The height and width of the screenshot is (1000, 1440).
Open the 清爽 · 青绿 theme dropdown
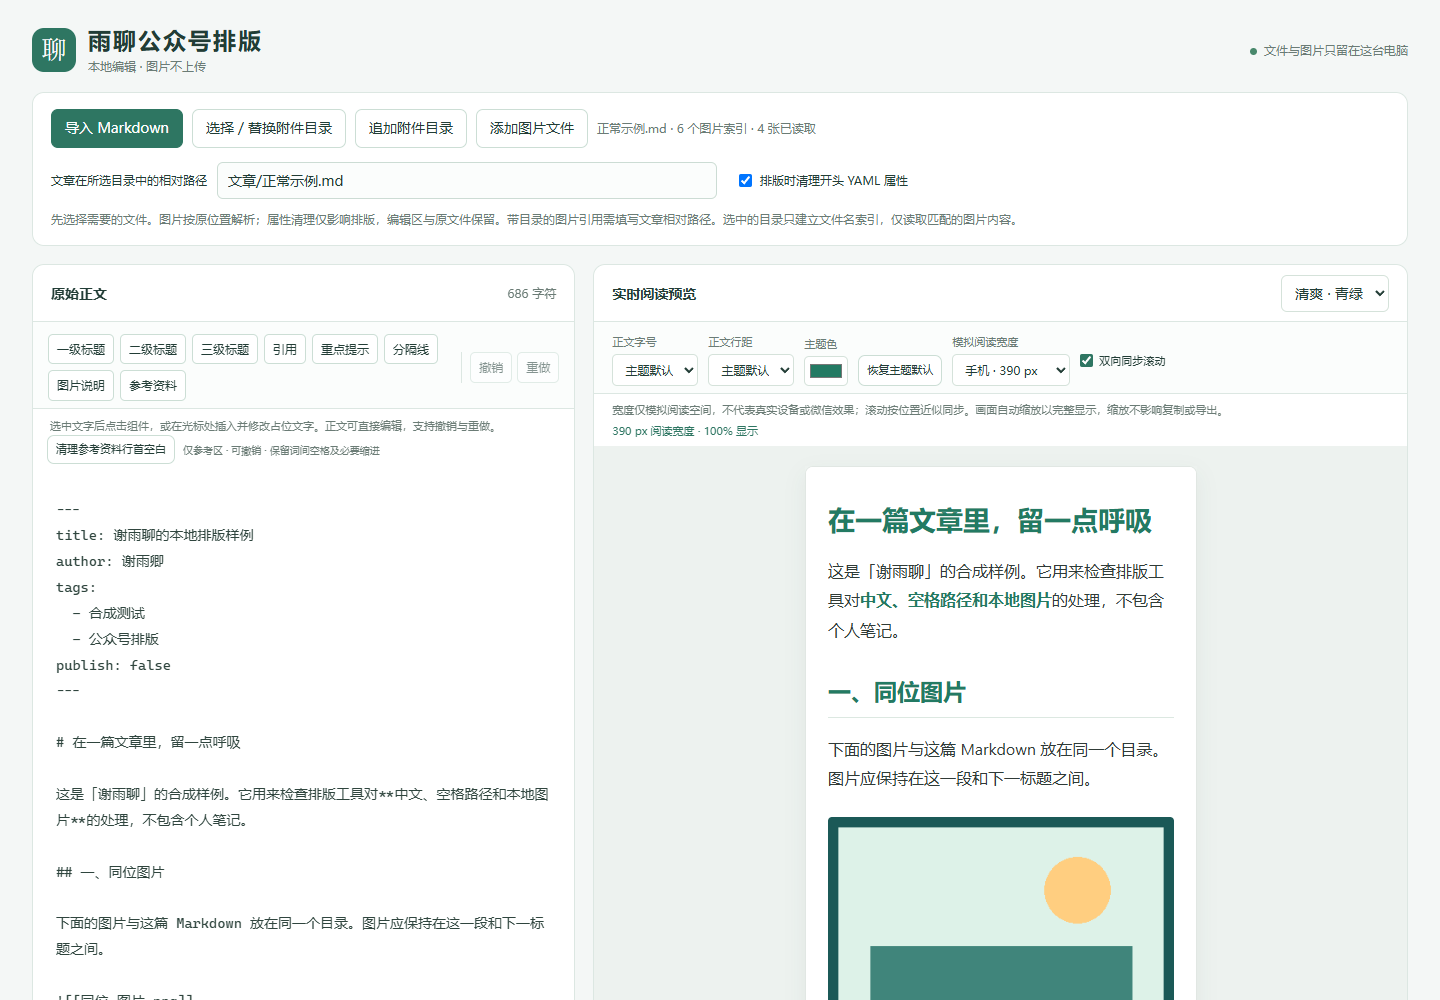[1335, 294]
